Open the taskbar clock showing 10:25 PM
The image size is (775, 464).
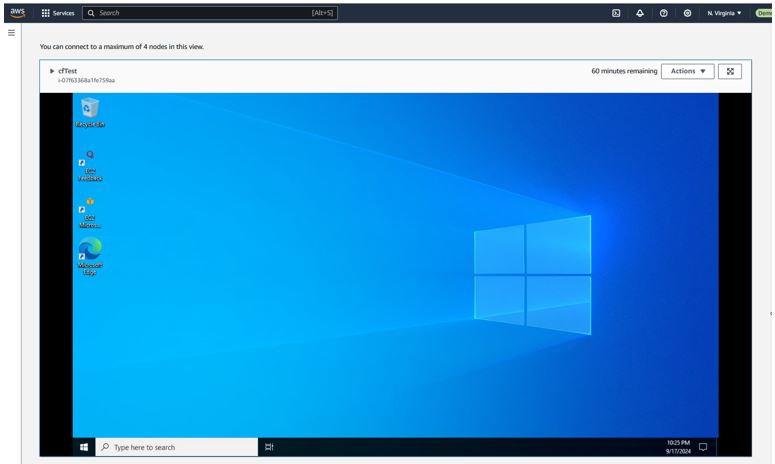(678, 447)
